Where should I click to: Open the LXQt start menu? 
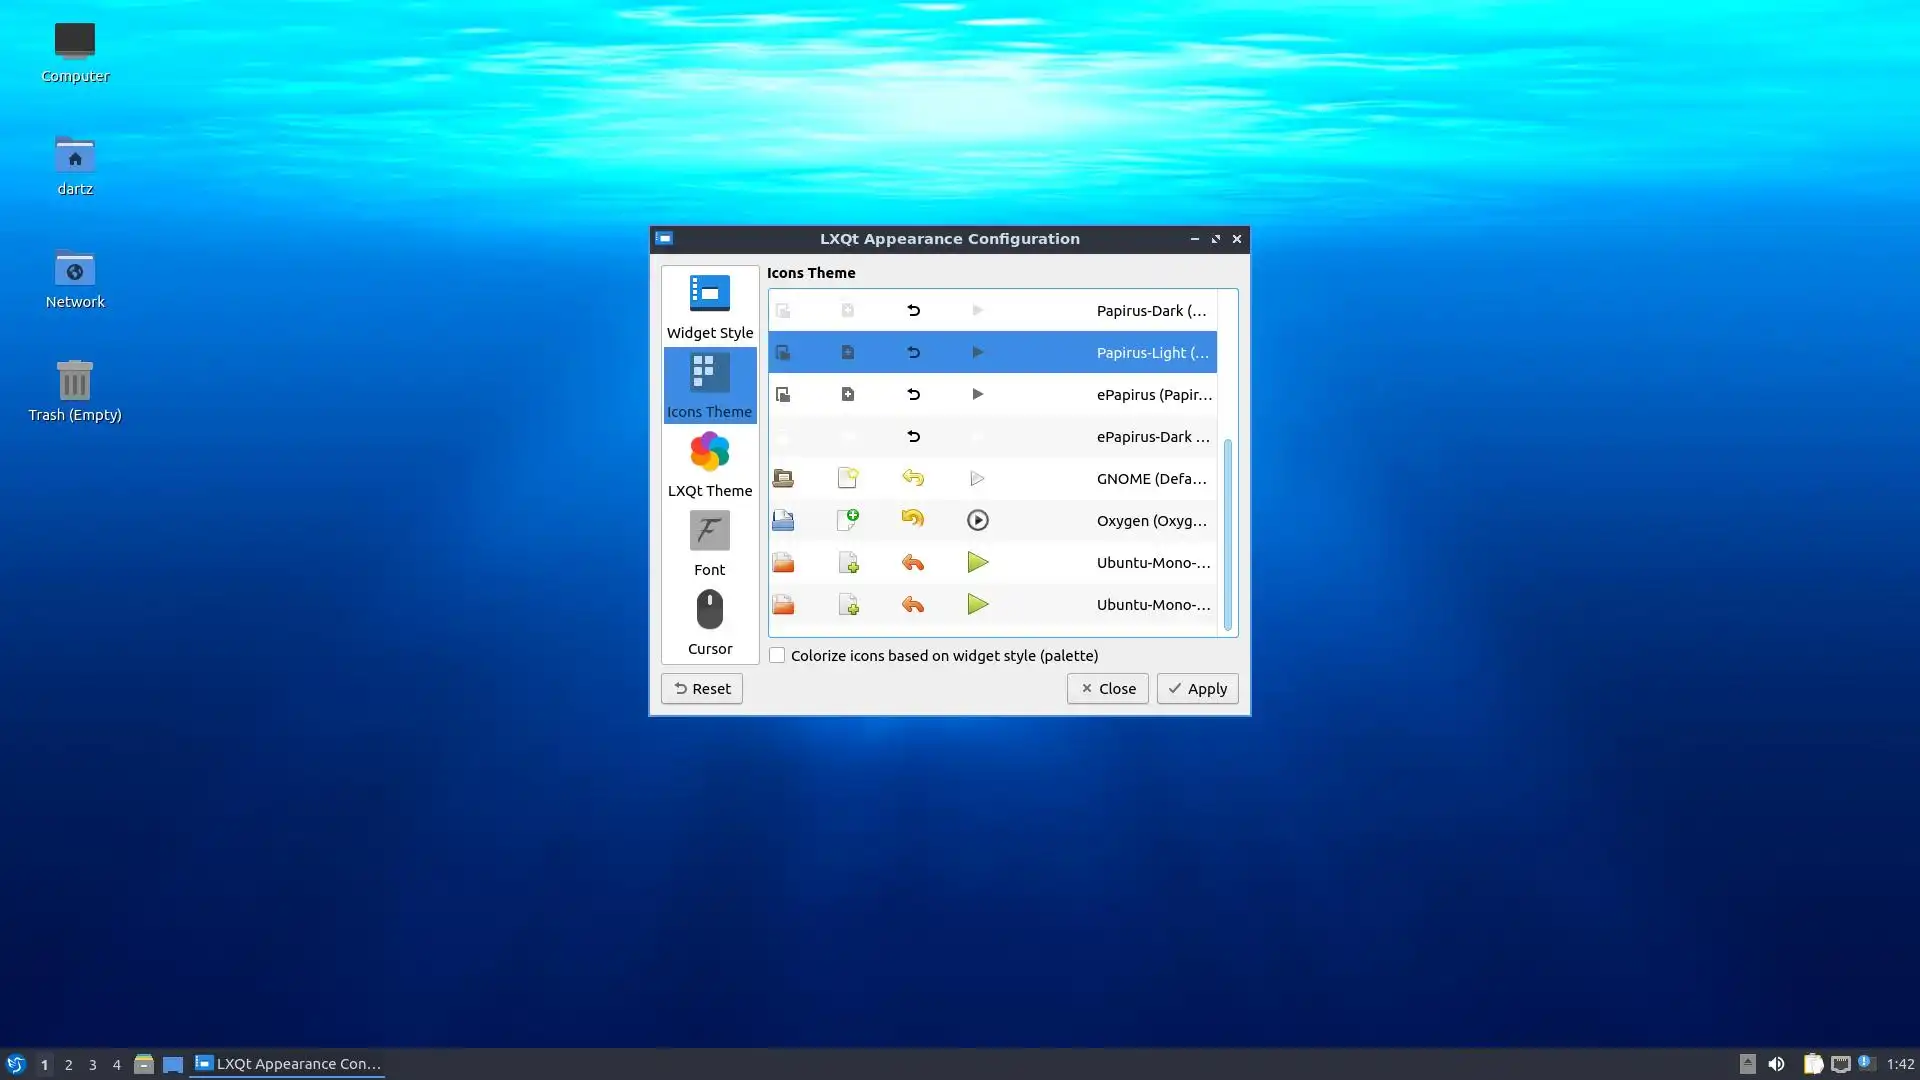pyautogui.click(x=16, y=1064)
